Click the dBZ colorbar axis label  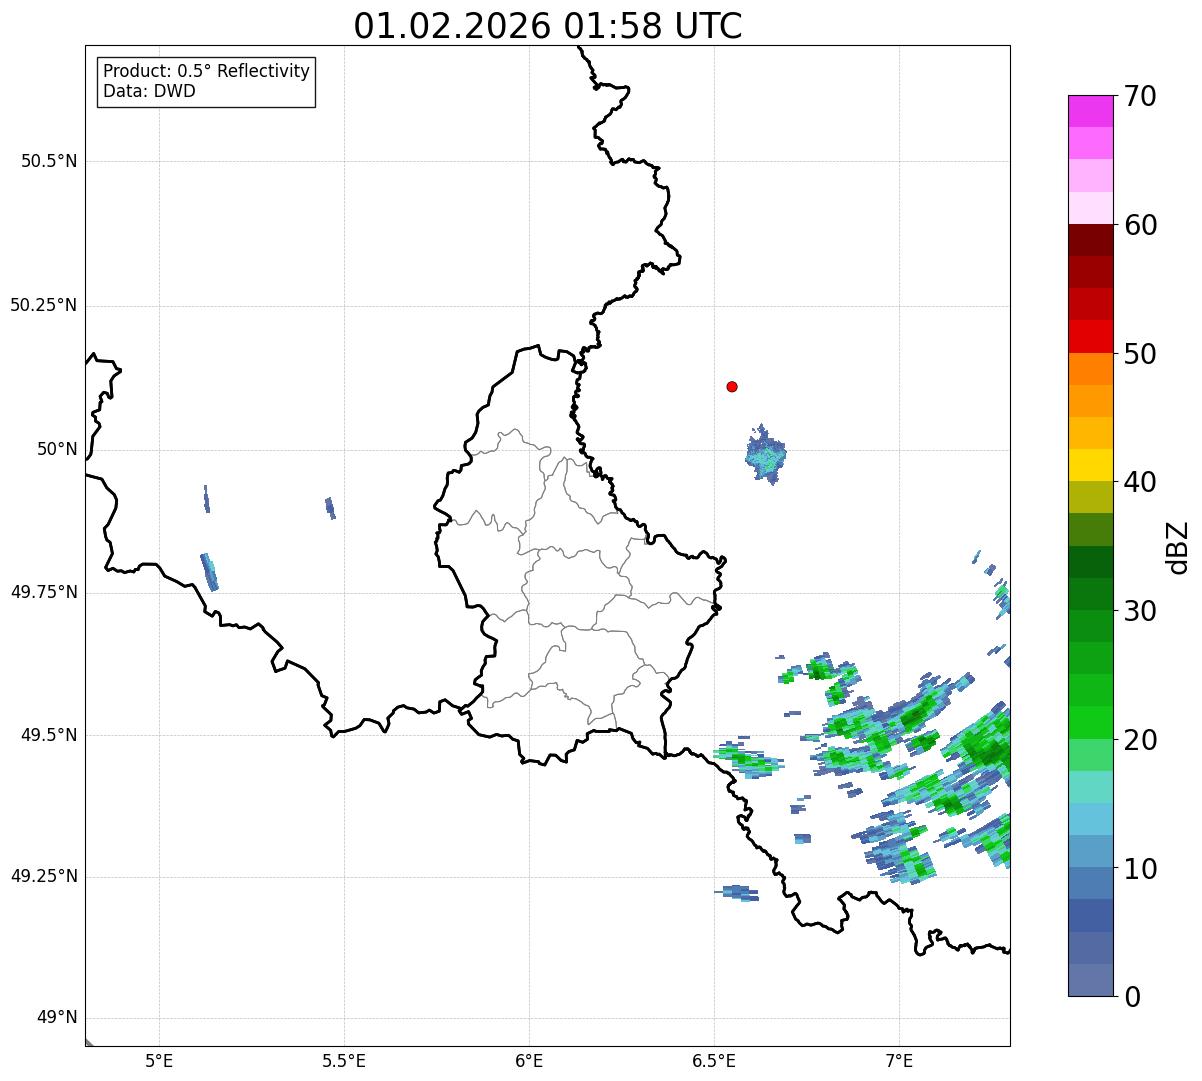click(x=1178, y=547)
